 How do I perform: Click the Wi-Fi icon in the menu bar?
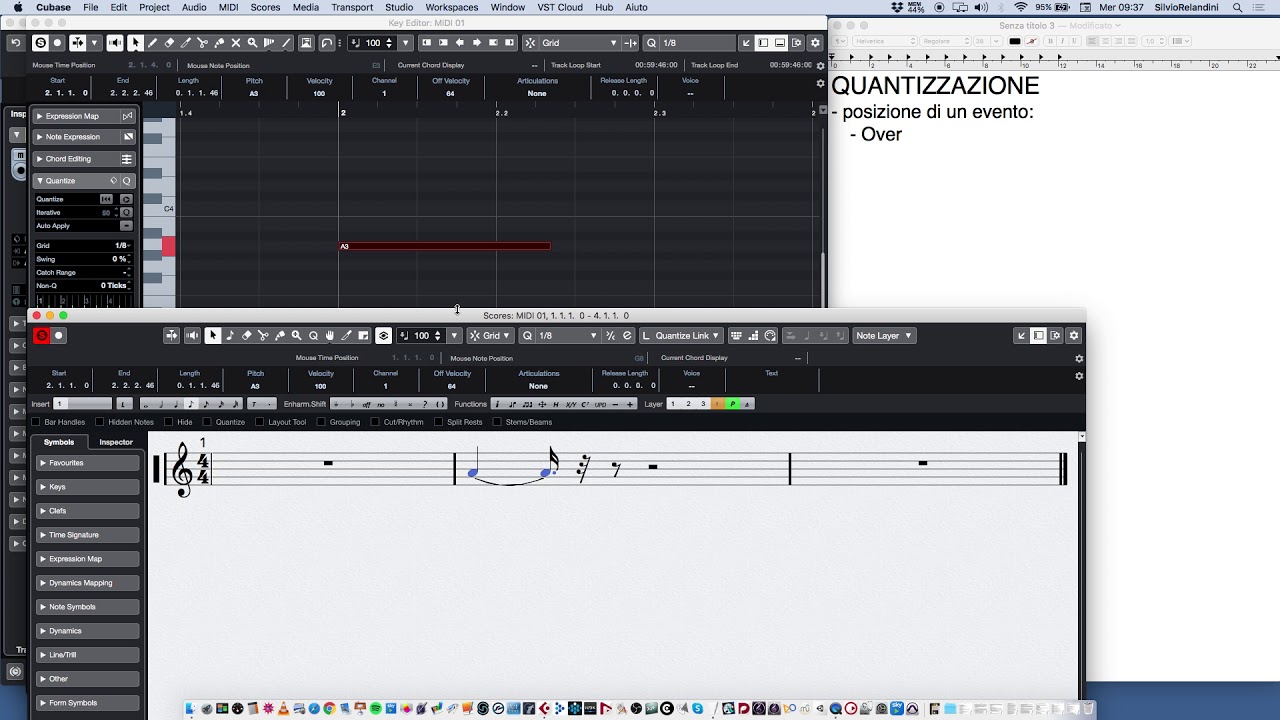(x=1020, y=7)
